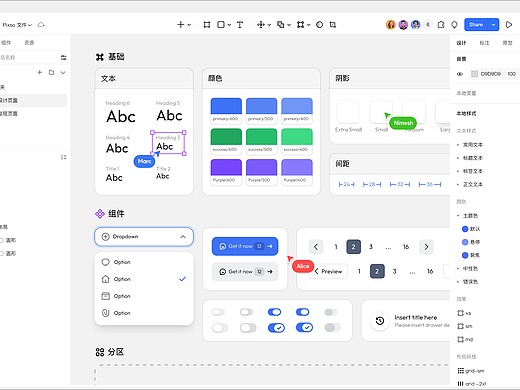Screen dimensions: 520x390
Task: Click the third user avatar
Action: coord(415,25)
